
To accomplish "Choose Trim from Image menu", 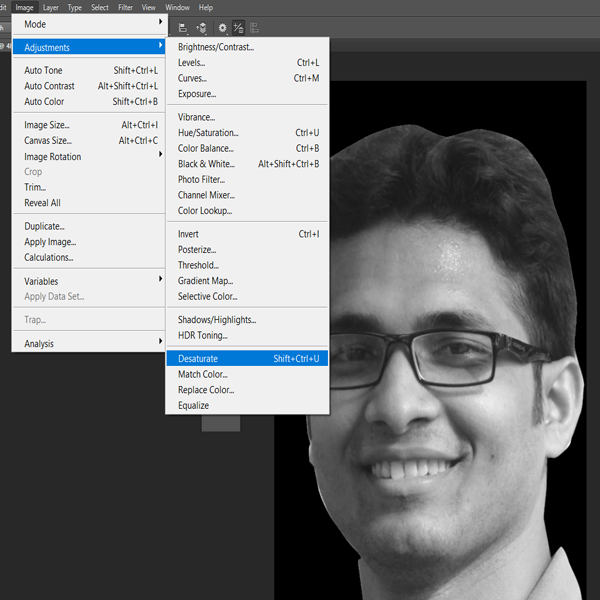I will (90, 187).
